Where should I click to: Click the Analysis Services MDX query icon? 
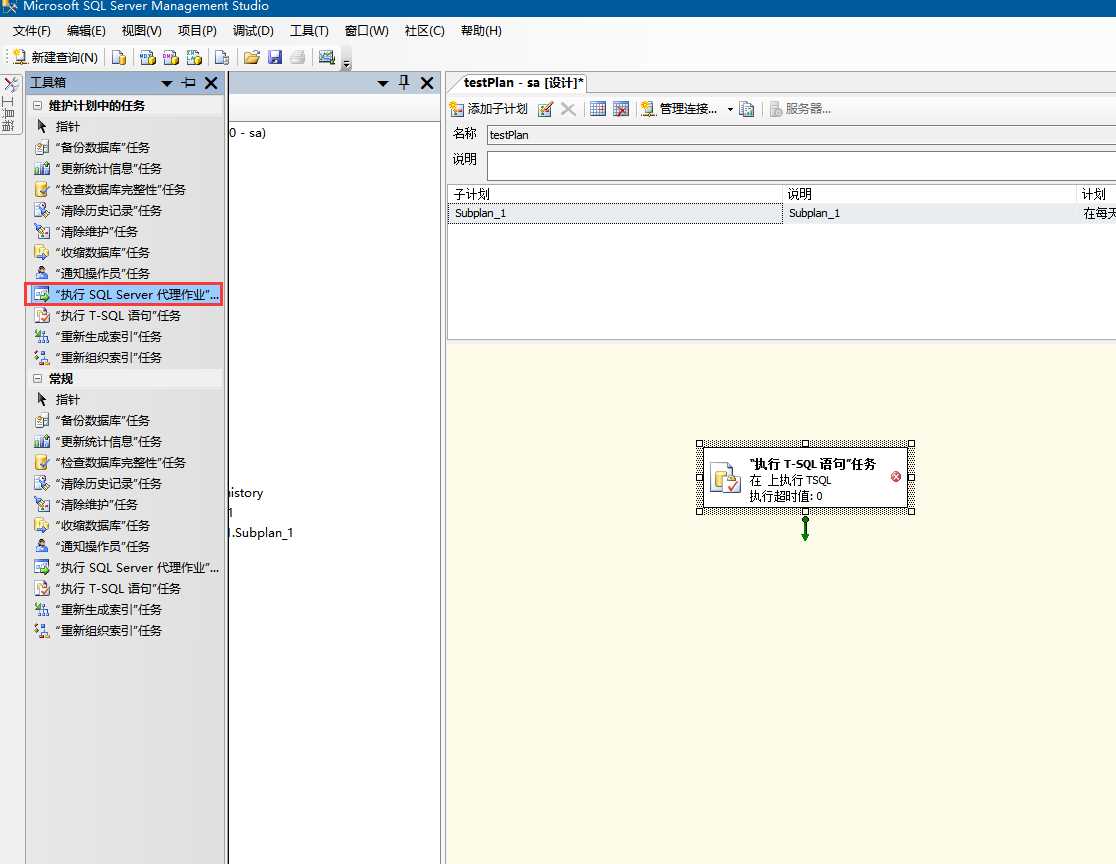pyautogui.click(x=147, y=58)
